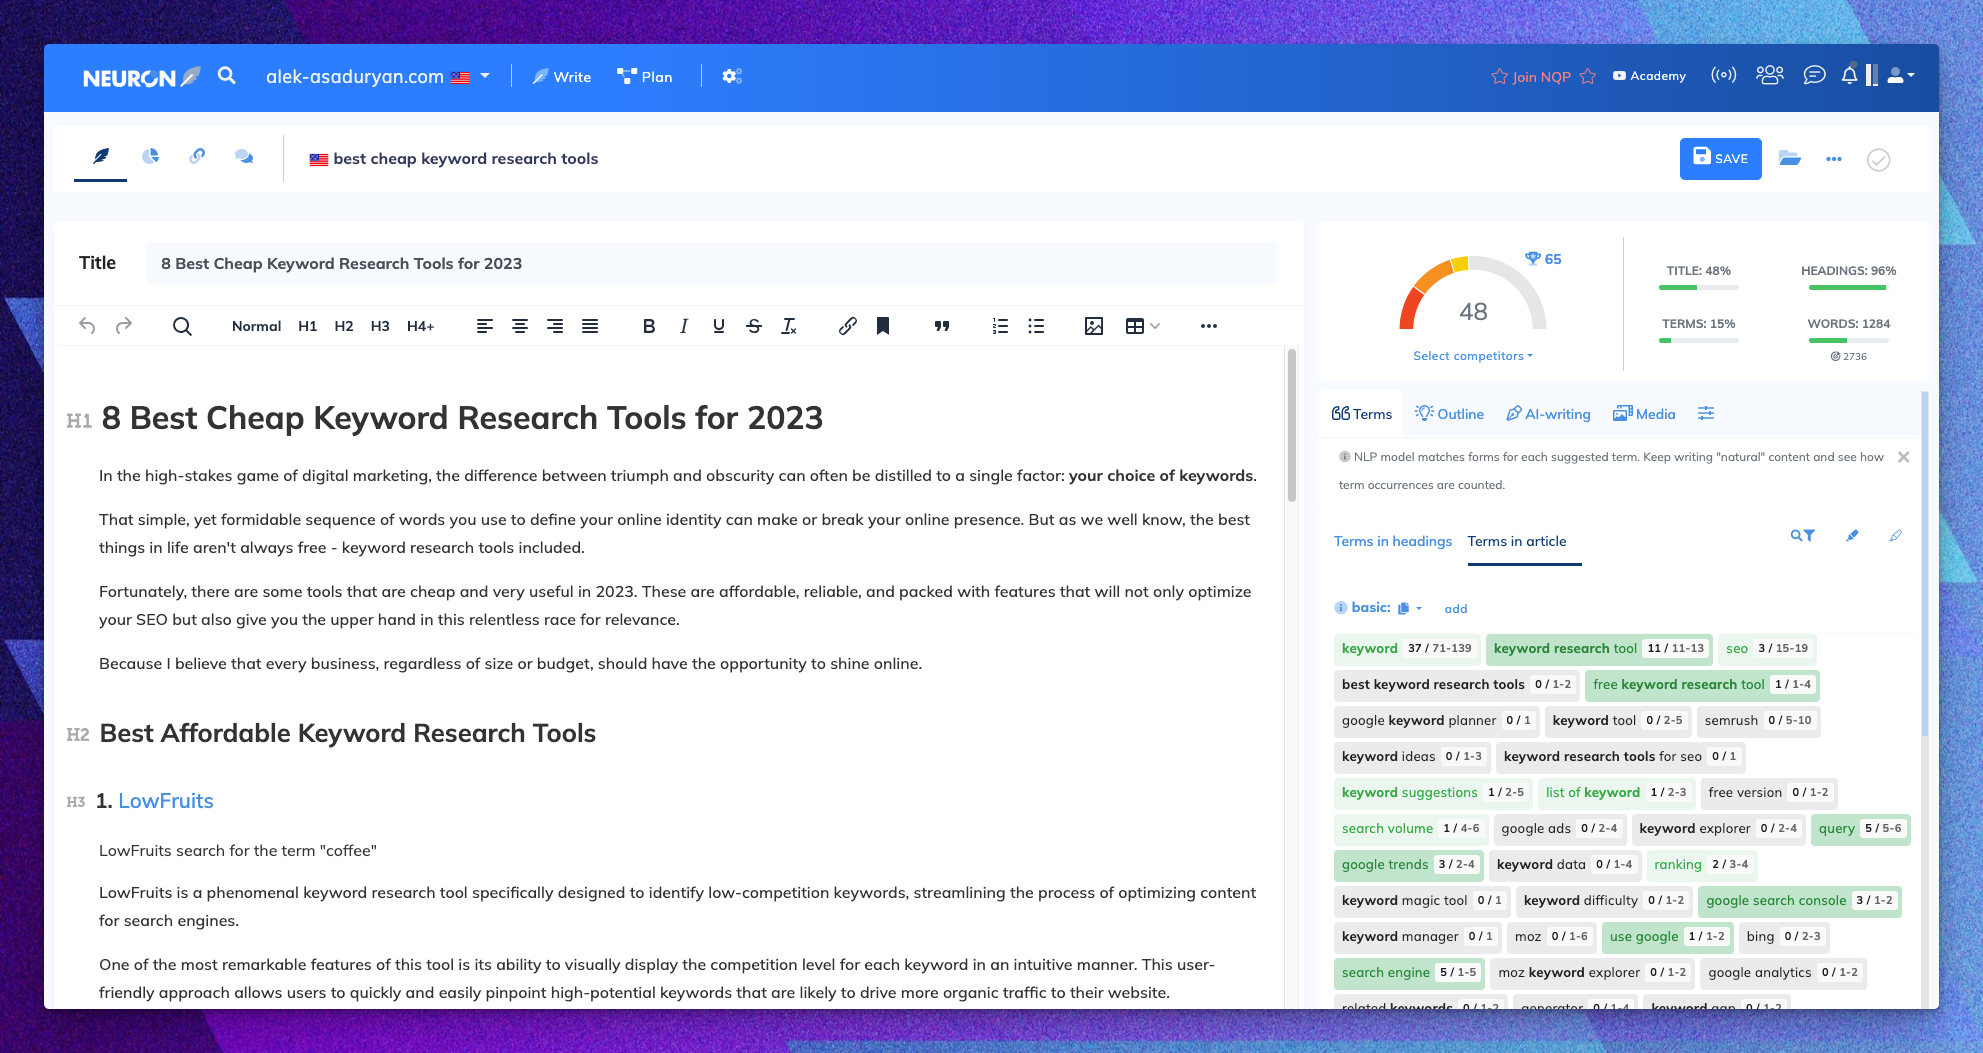Open the folder icon next to Save
The image size is (1983, 1053).
click(x=1790, y=159)
